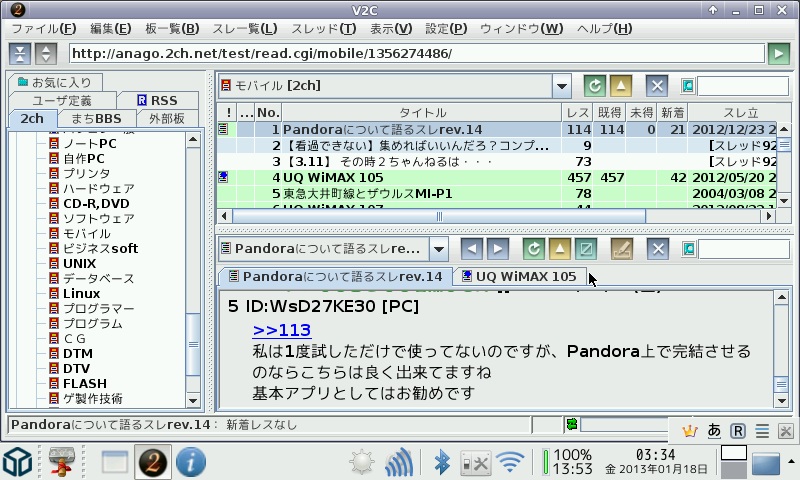Click the collapse-up double arrow toolbar button
Image resolution: width=800 pixels, height=480 pixels.
click(21, 54)
